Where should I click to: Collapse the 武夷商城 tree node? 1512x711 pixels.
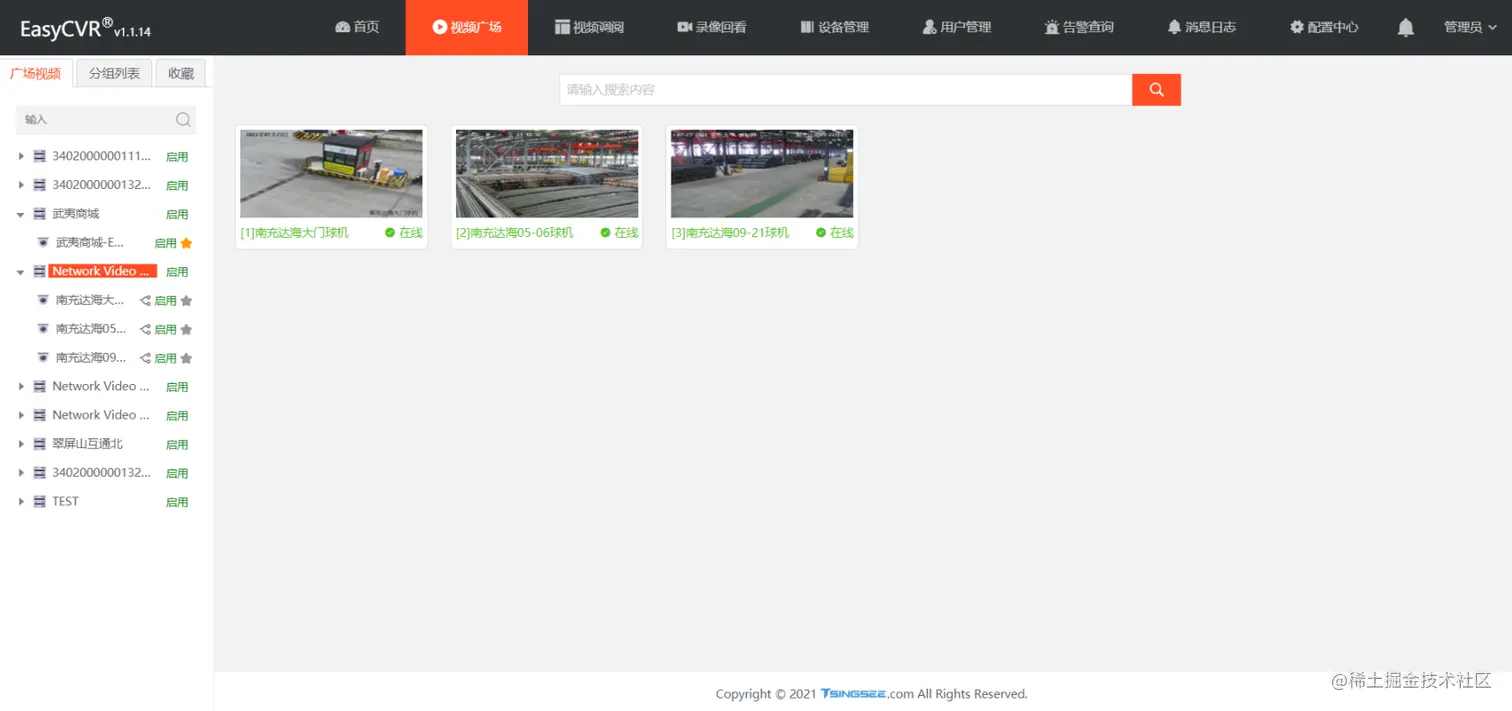click(21, 214)
